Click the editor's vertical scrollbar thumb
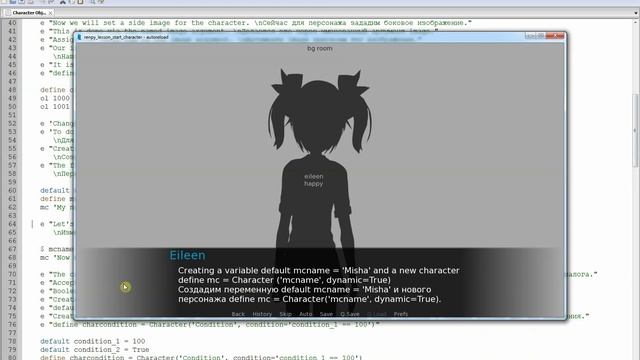Screen dimensions: 640x360 (x=636, y=131)
